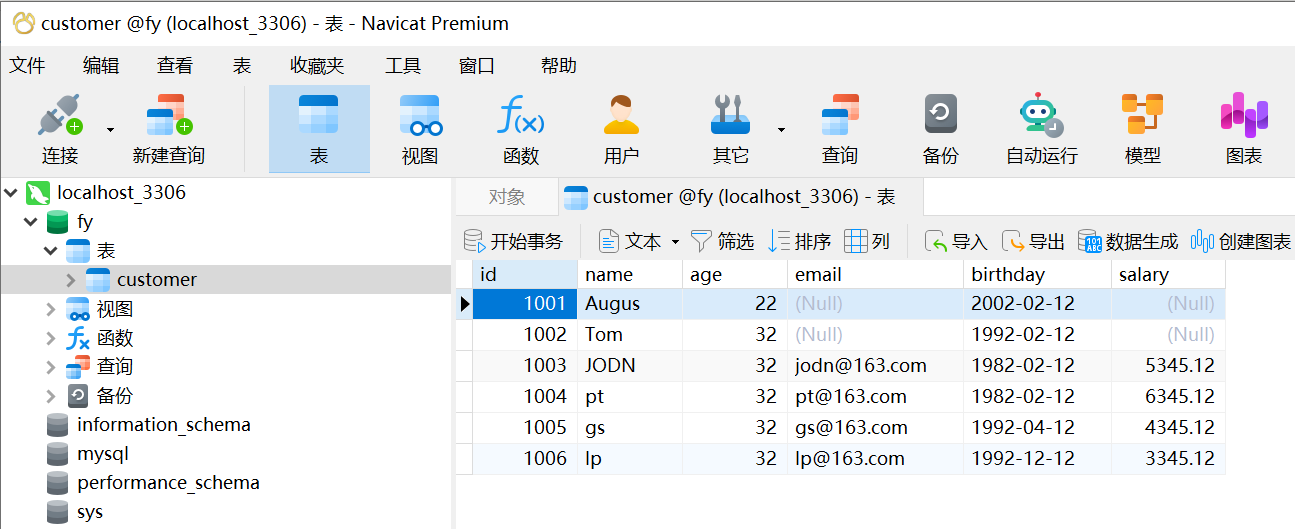The width and height of the screenshot is (1295, 529).
Task: Select the 视图 (View) toolbar icon
Action: point(420,117)
